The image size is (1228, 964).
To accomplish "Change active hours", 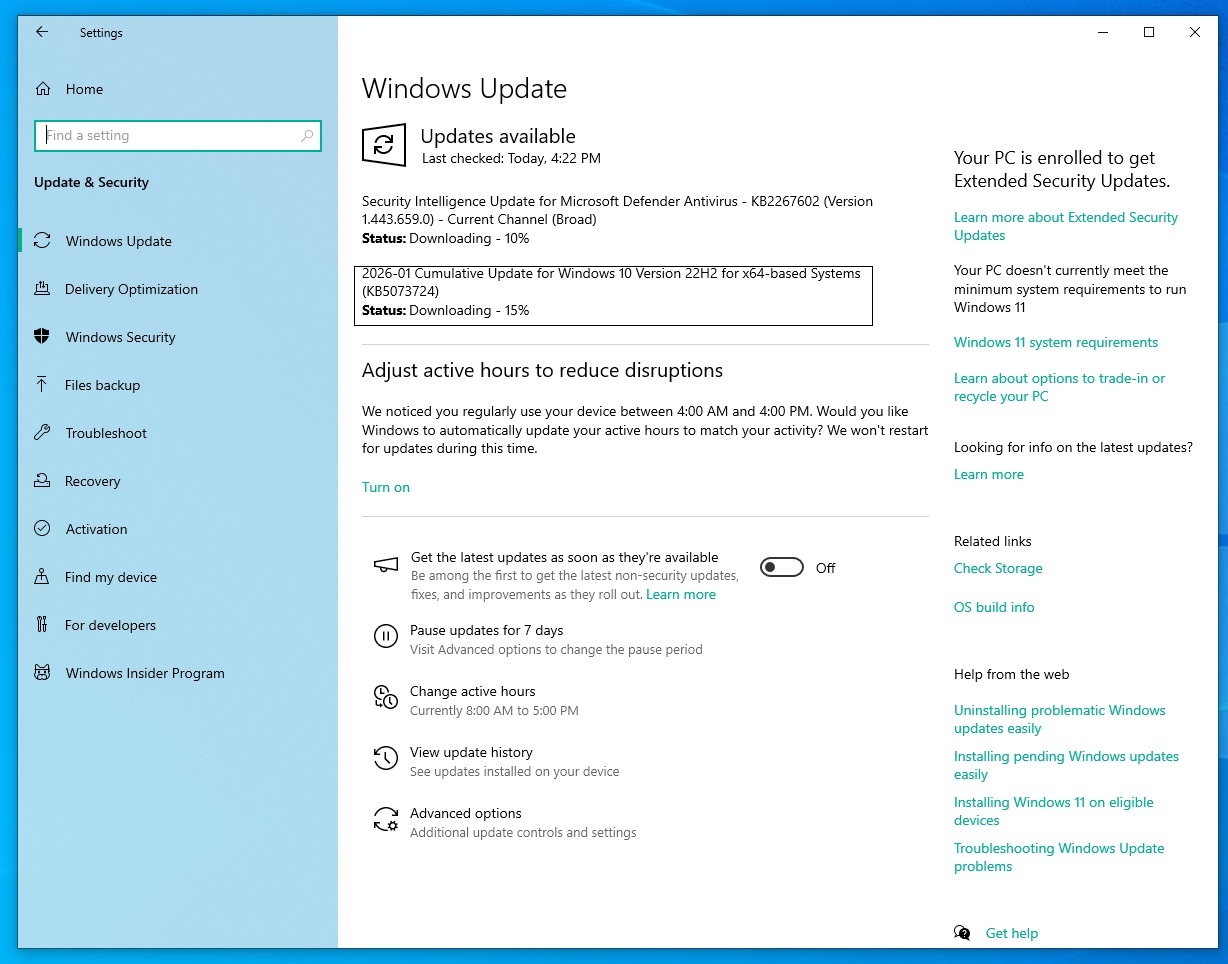I will tap(472, 691).
